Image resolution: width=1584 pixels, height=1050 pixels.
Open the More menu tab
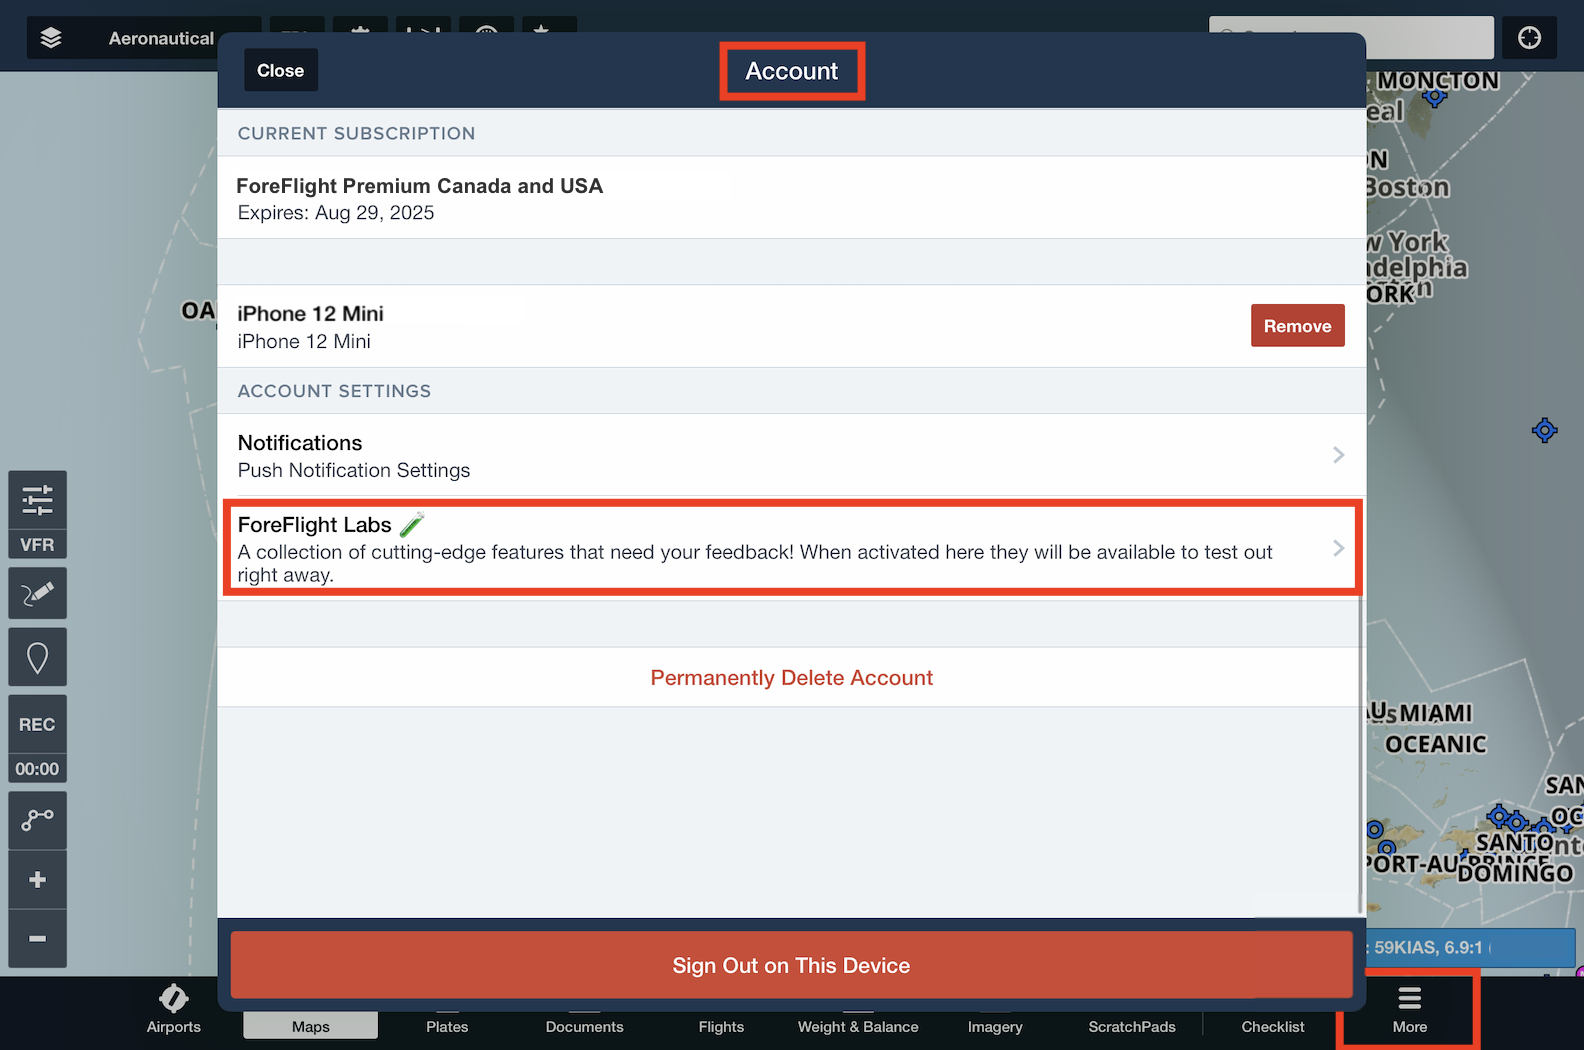1409,1010
